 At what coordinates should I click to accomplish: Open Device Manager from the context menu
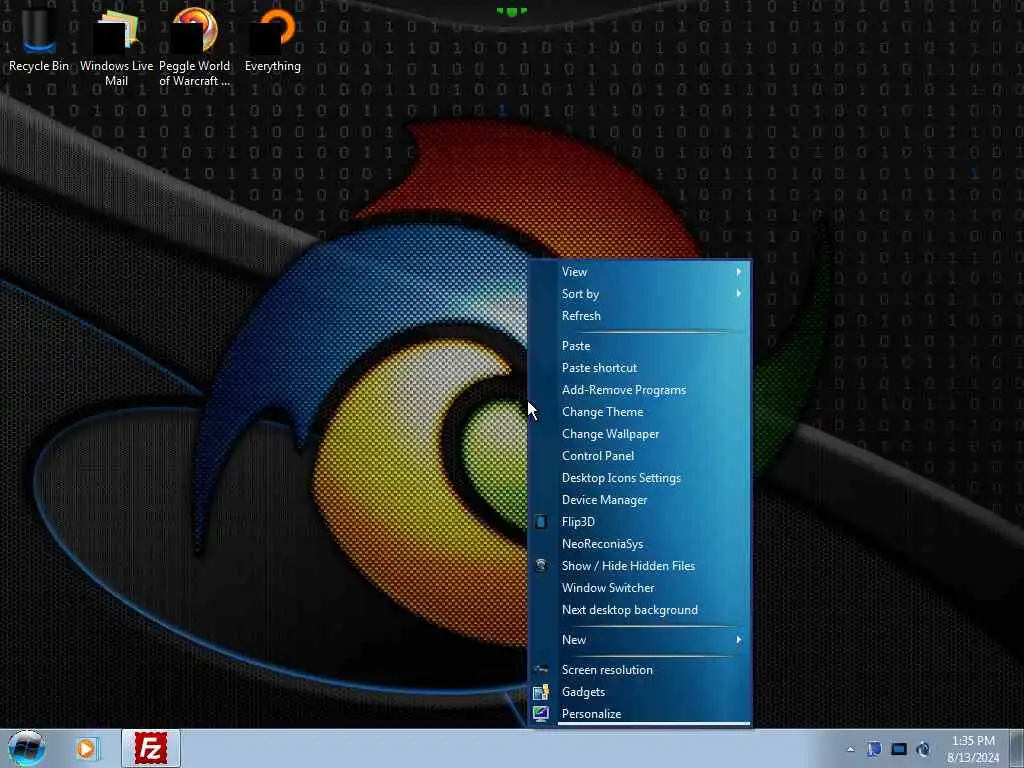click(x=640, y=500)
